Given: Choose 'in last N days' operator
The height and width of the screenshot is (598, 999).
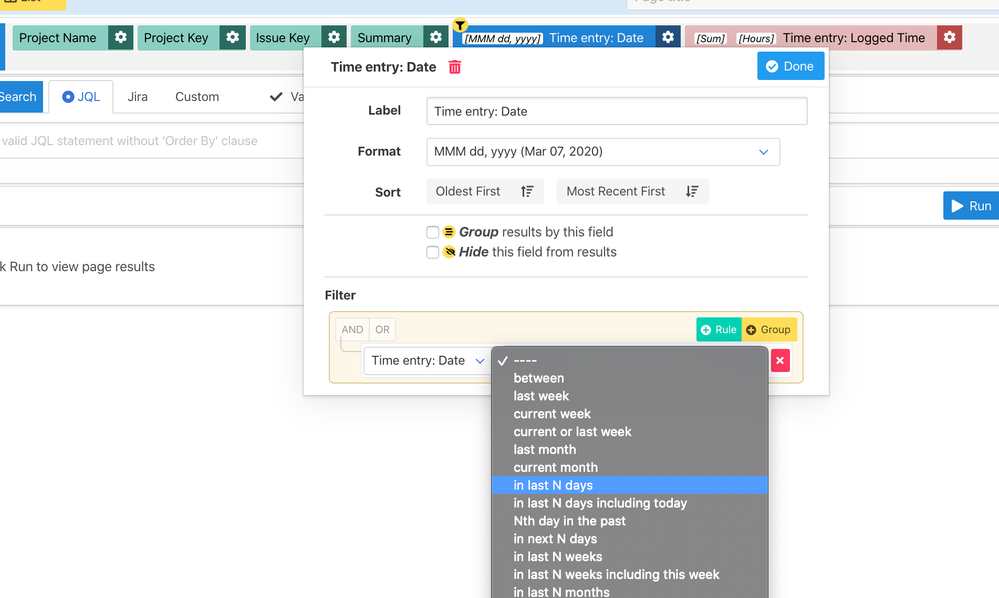Looking at the screenshot, I should 629,485.
